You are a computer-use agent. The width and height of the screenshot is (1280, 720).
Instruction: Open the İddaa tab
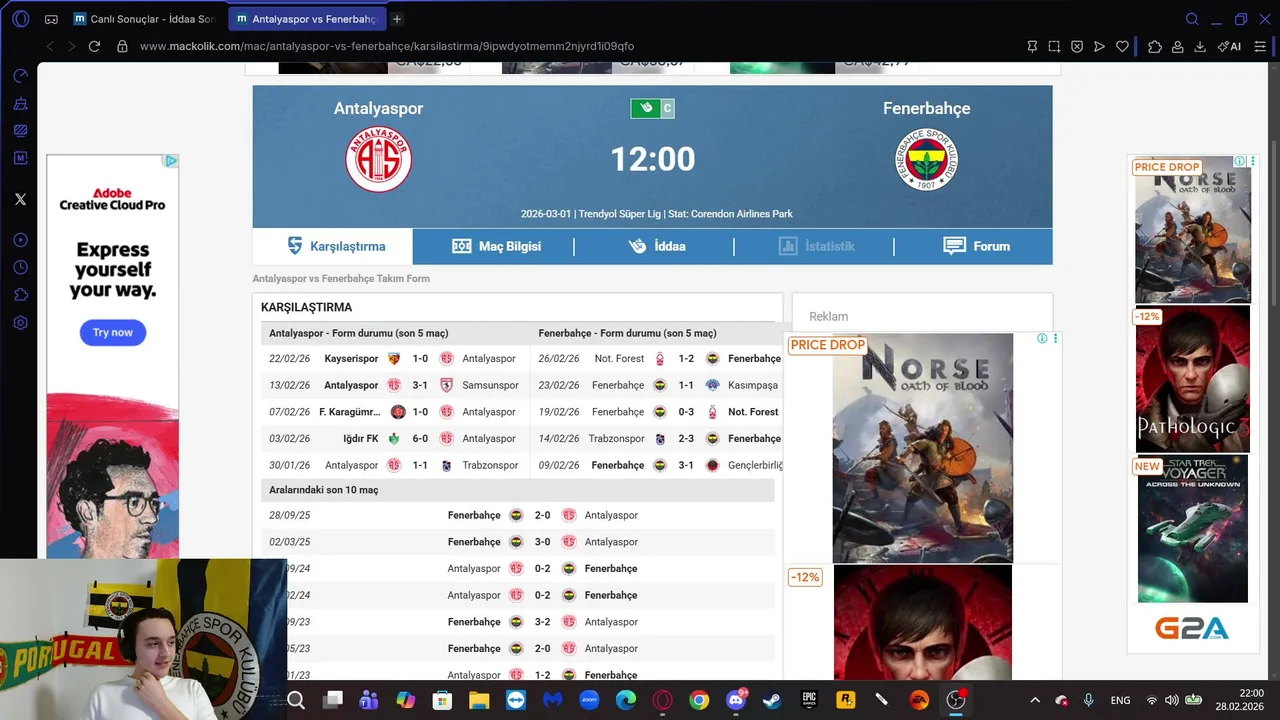tap(656, 246)
